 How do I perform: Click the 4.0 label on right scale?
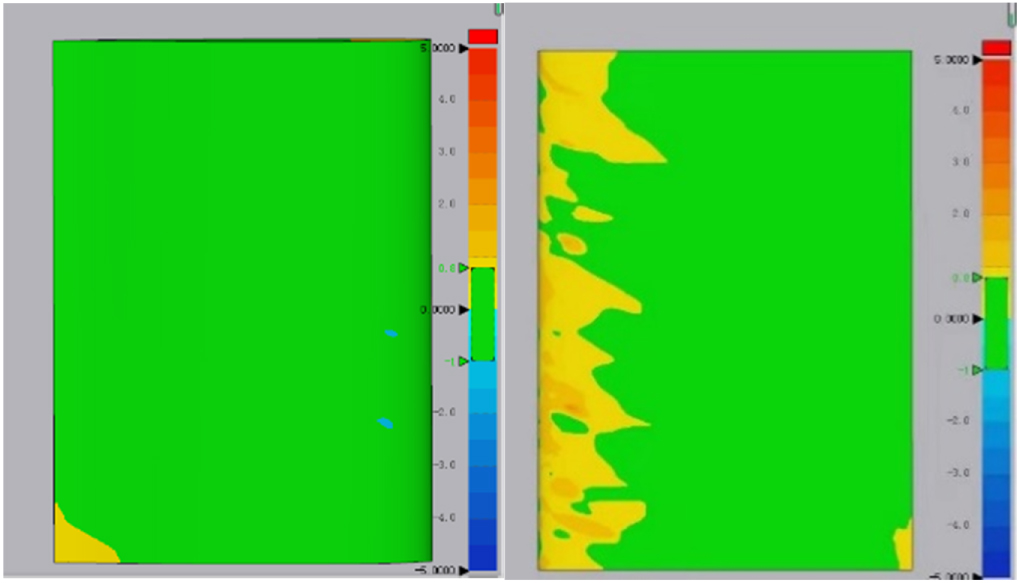coord(961,111)
